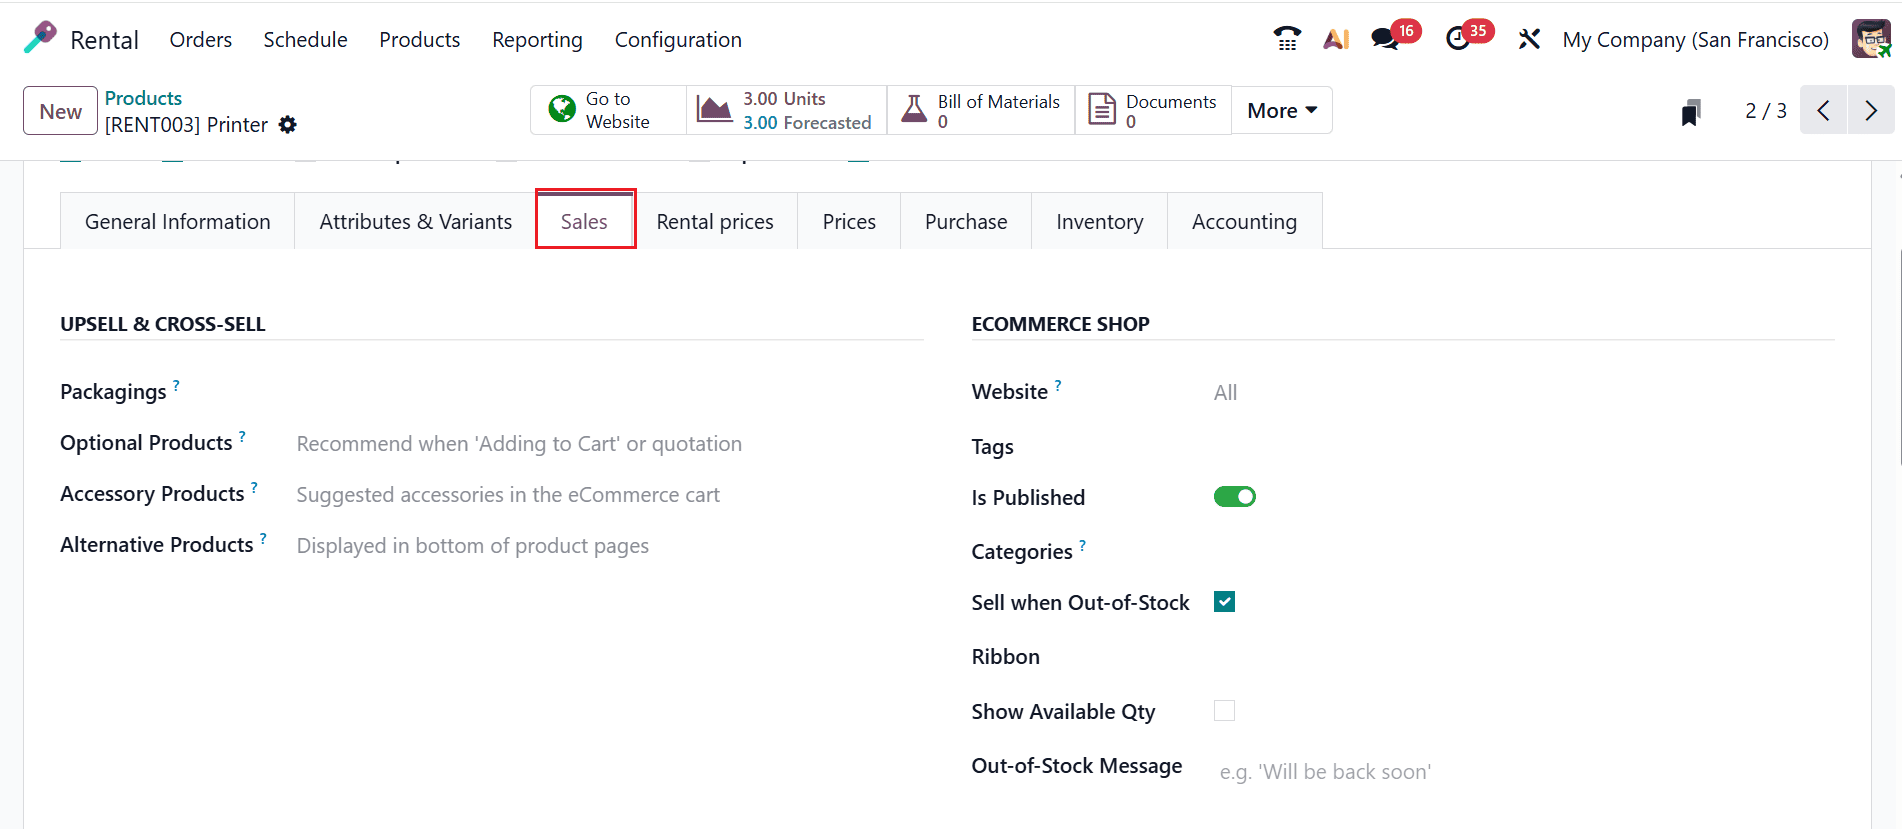Open the VoIP phone icon
This screenshot has height=829, width=1902.
[1286, 39]
